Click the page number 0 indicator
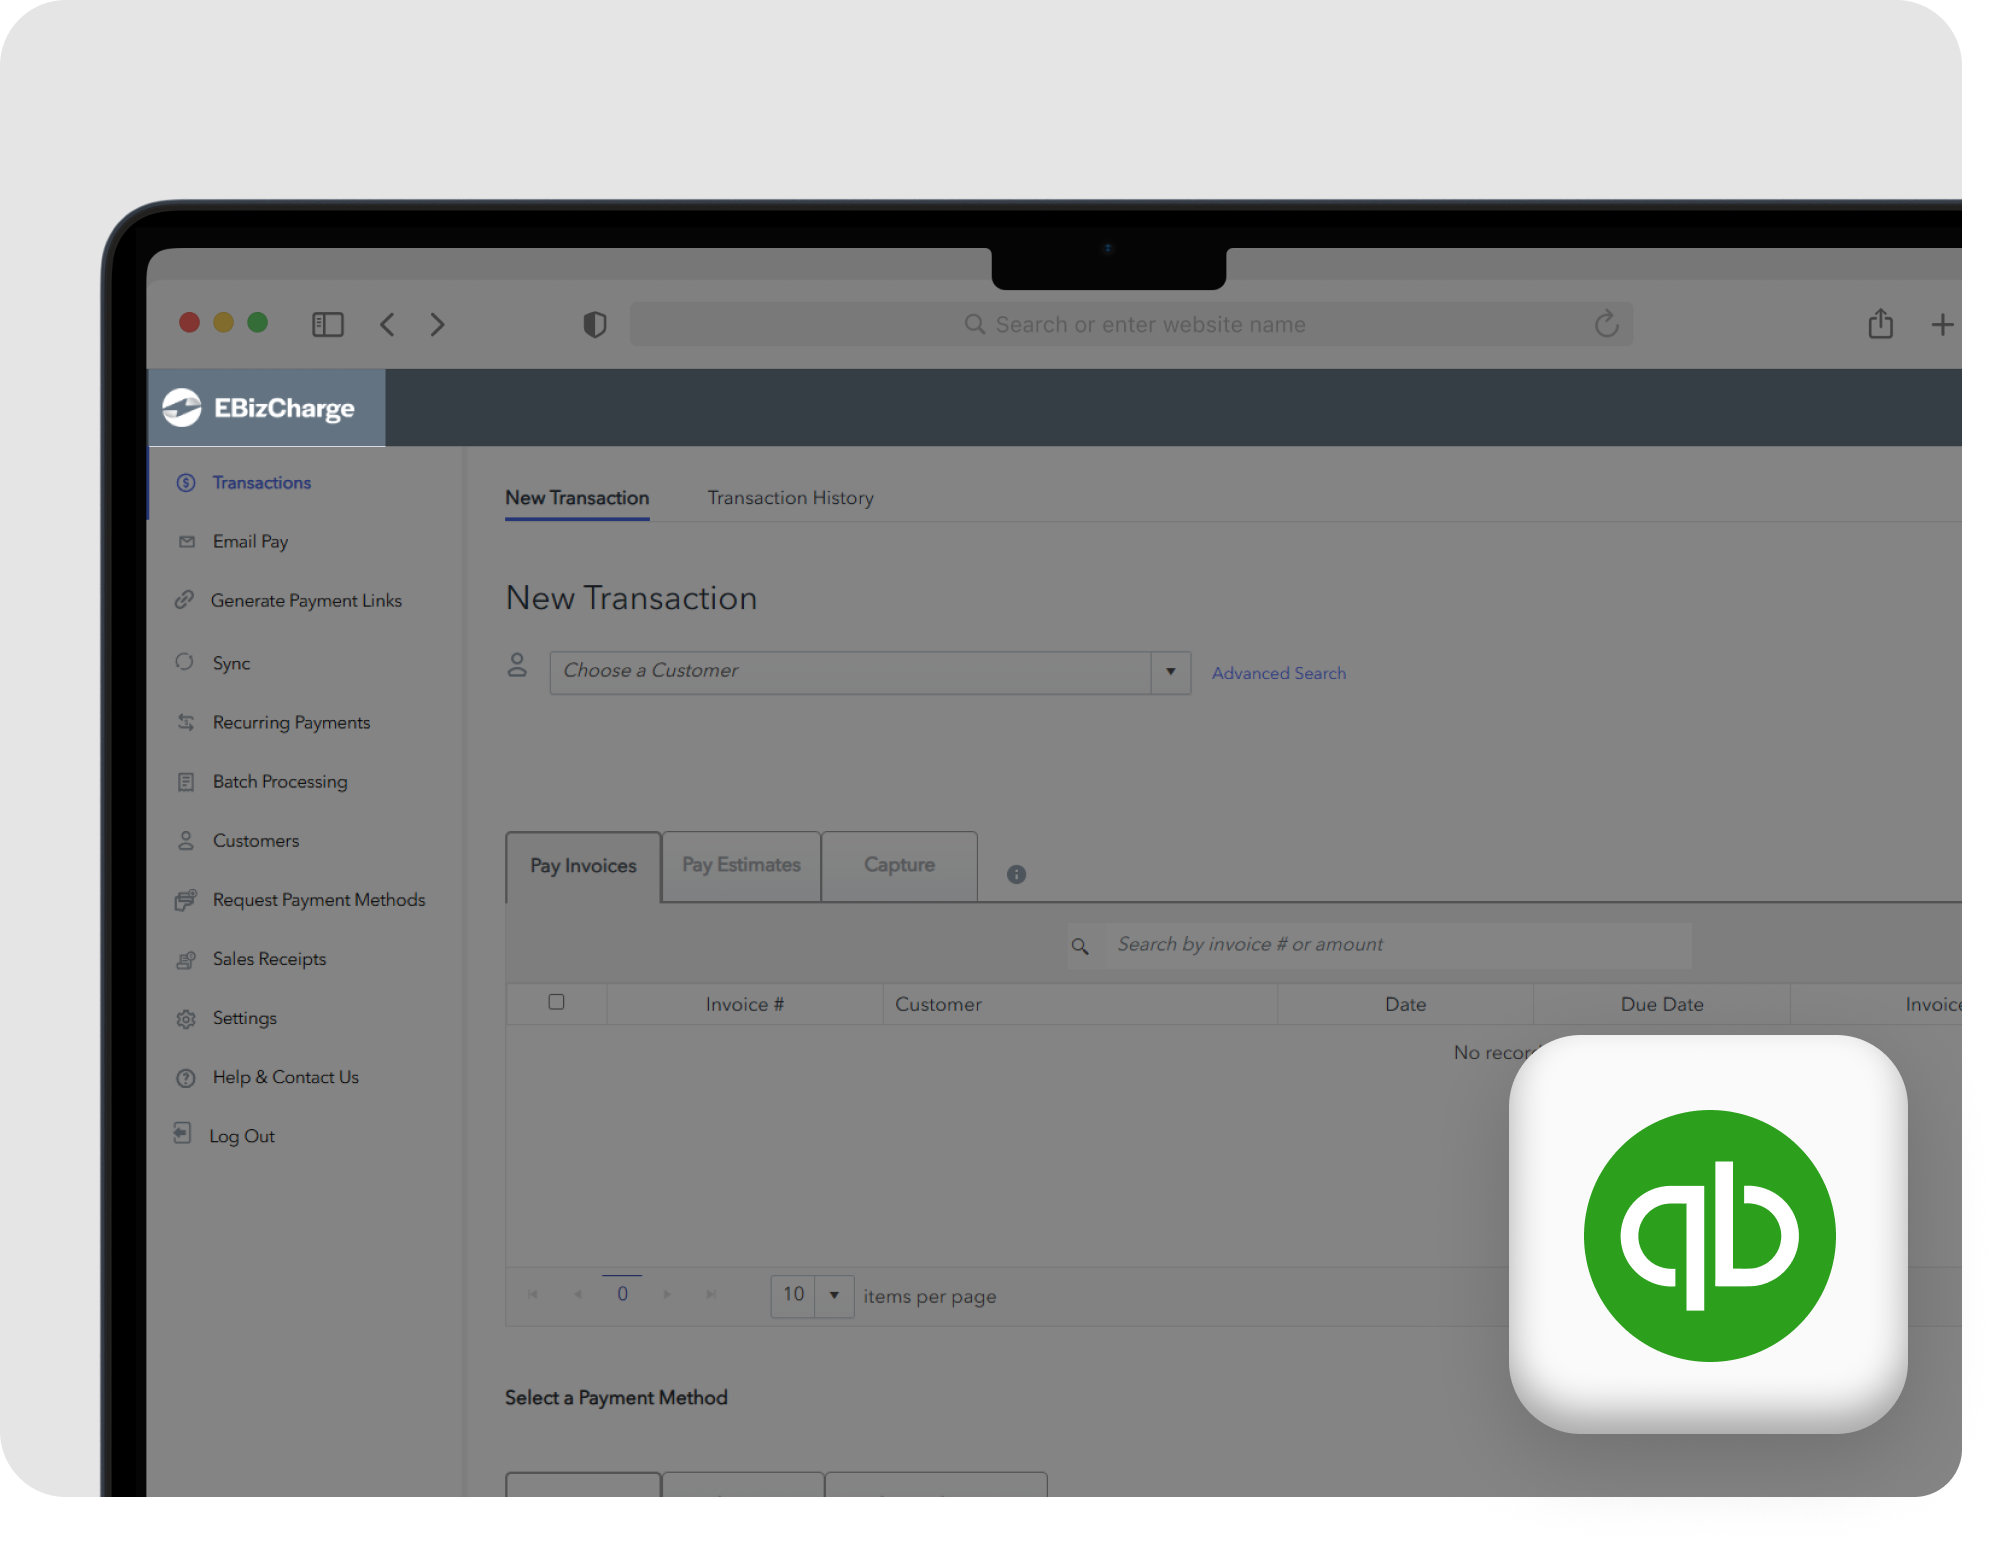Image resolution: width=2004 pixels, height=1554 pixels. 622,1294
